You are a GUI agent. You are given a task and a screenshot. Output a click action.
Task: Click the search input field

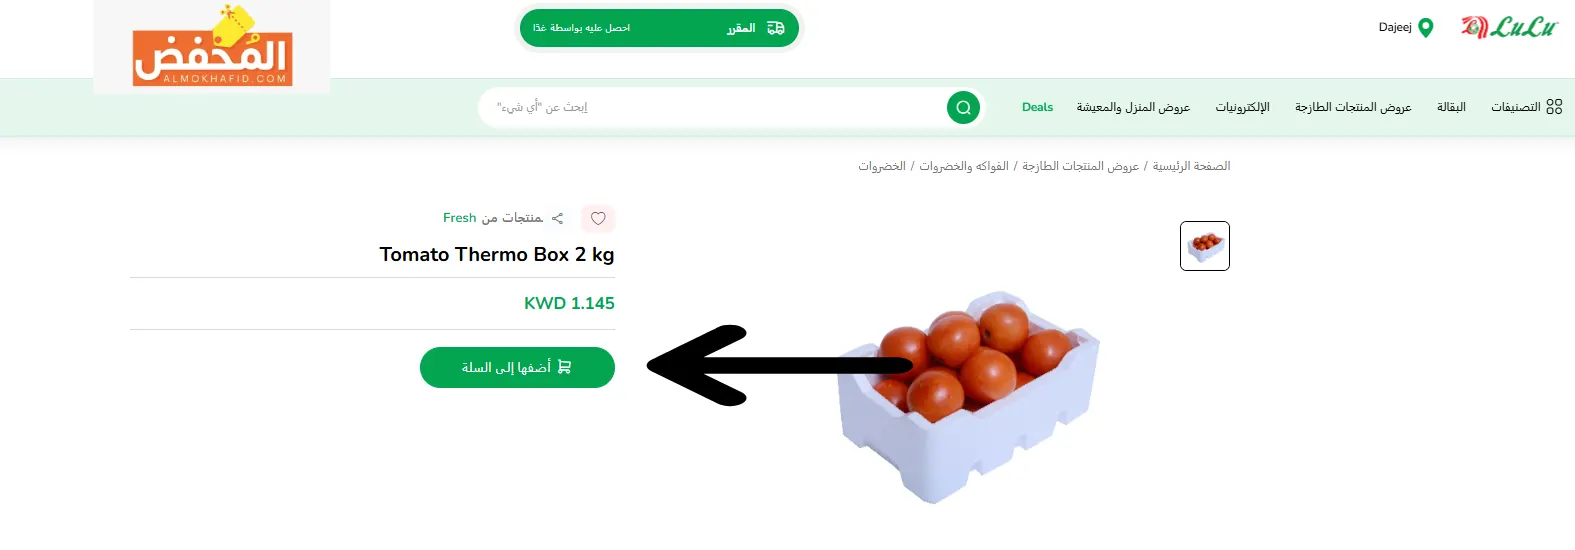[x=715, y=107]
